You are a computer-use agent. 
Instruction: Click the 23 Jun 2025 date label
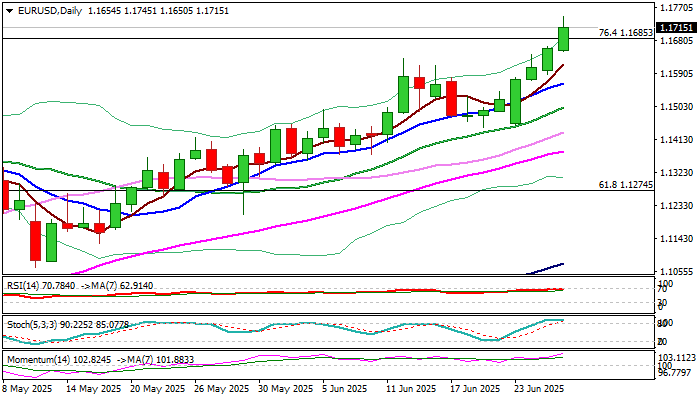click(x=539, y=389)
